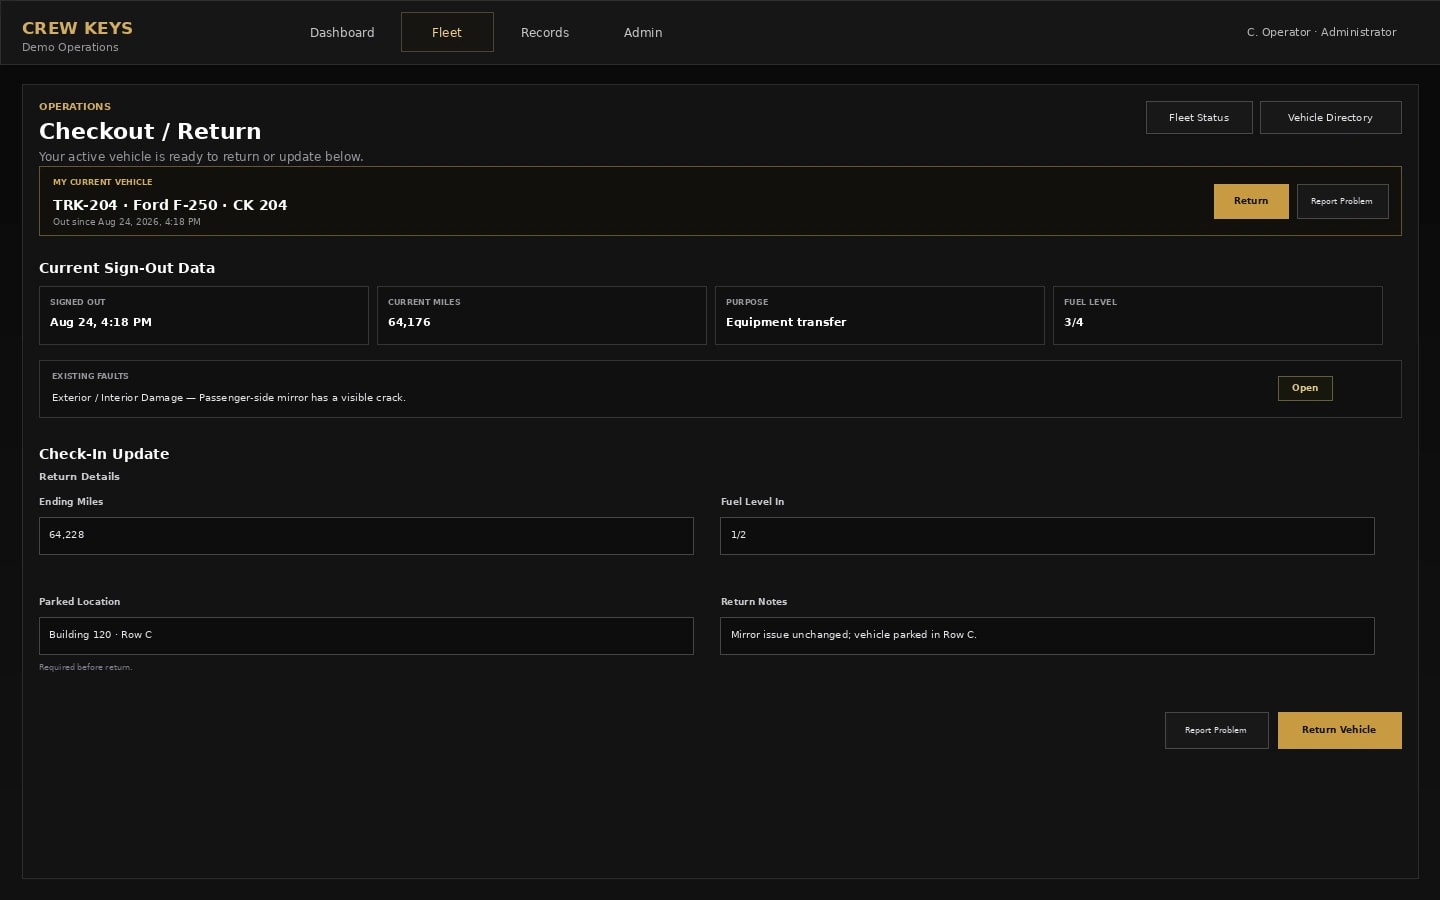
Task: Click the Fleet Status button
Action: [1199, 117]
